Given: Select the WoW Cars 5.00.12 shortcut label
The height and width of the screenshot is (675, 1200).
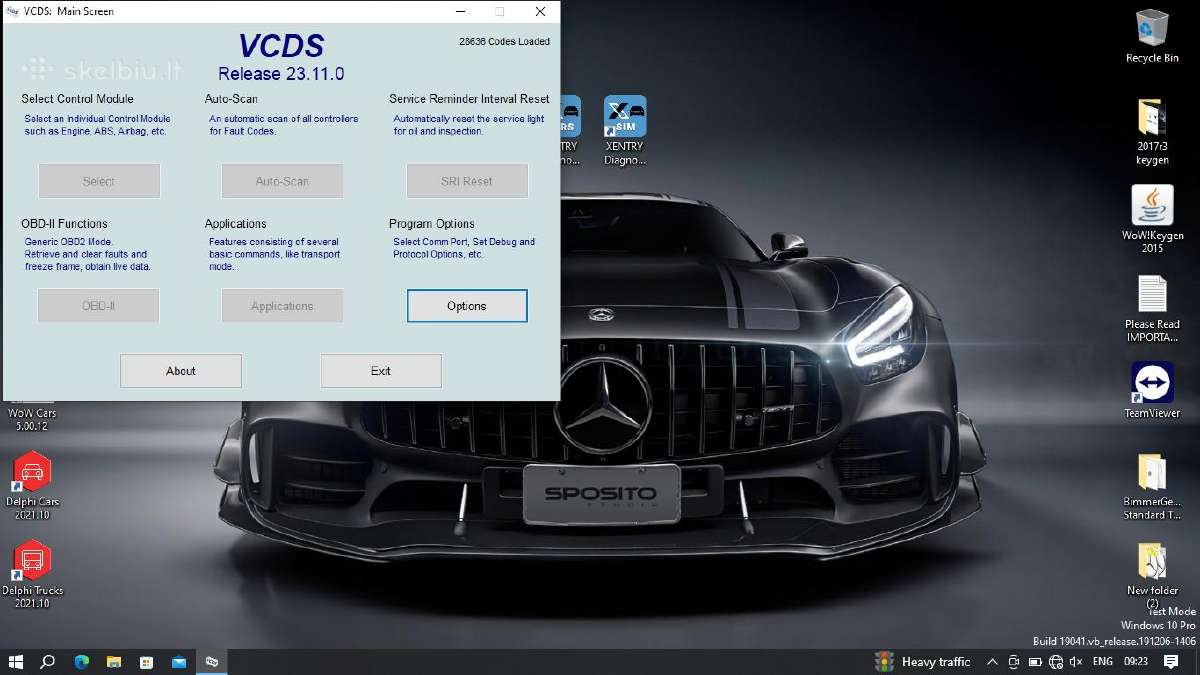Looking at the screenshot, I should coord(32,420).
